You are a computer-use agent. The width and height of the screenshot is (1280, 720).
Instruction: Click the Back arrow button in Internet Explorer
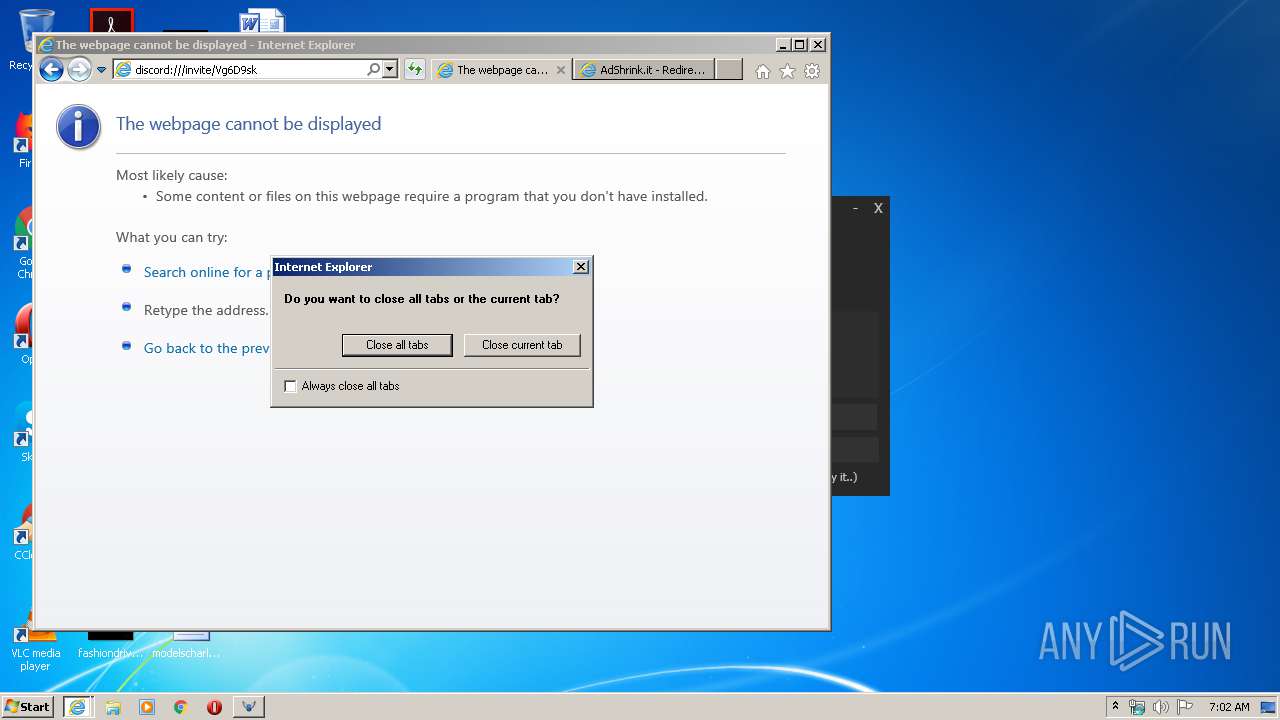point(51,69)
